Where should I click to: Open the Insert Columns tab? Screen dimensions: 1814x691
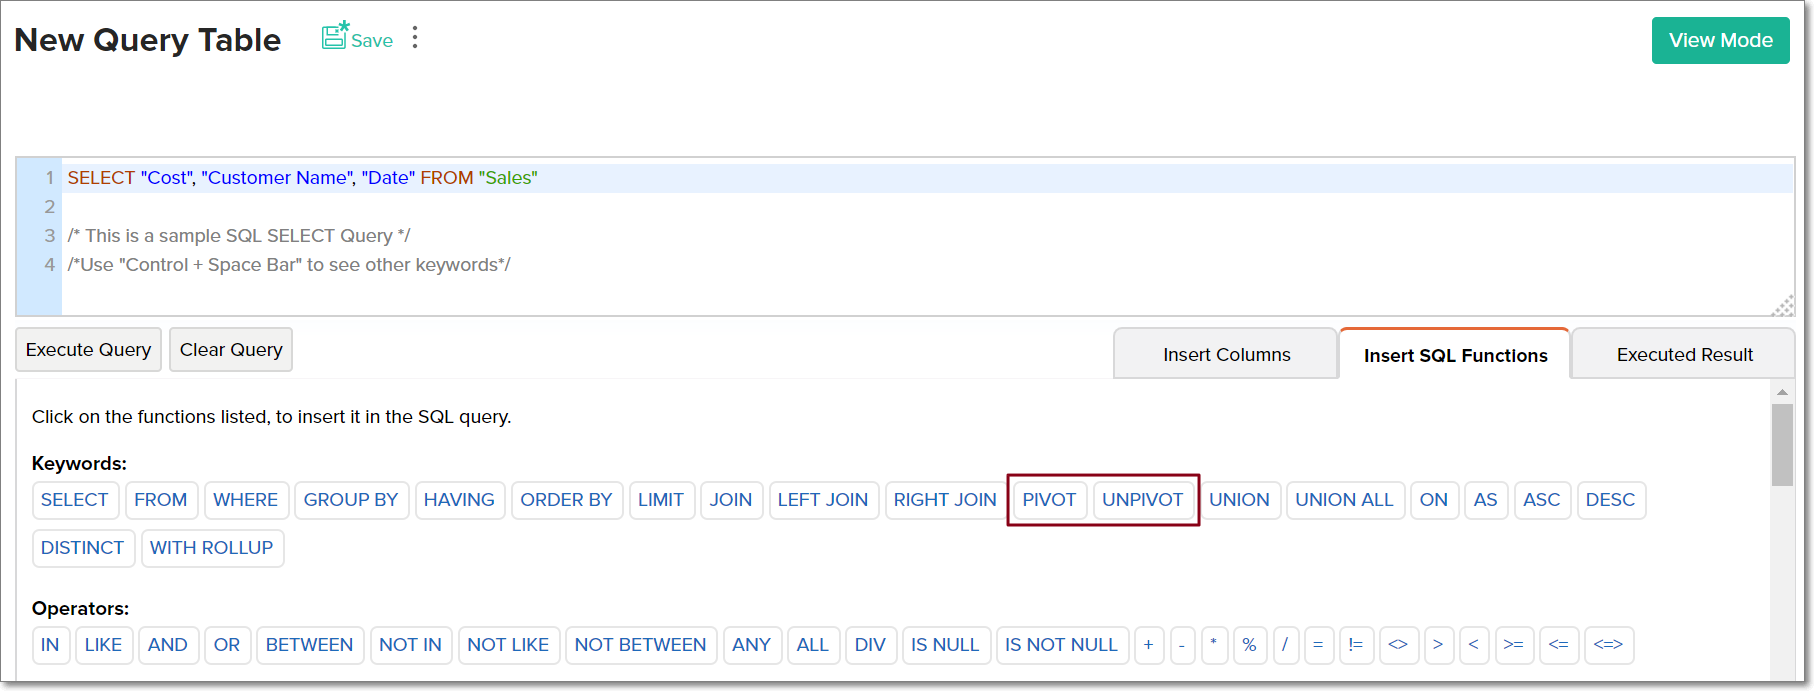point(1226,354)
